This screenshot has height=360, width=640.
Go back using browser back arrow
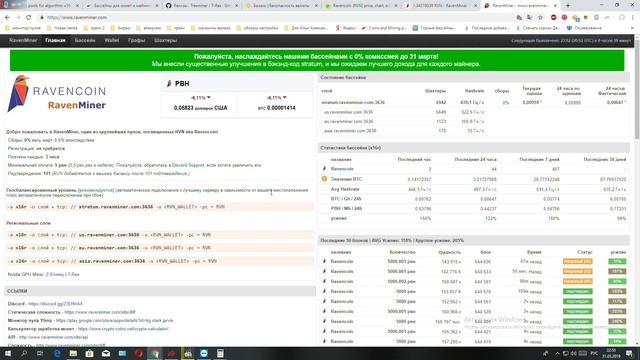pyautogui.click(x=7, y=18)
